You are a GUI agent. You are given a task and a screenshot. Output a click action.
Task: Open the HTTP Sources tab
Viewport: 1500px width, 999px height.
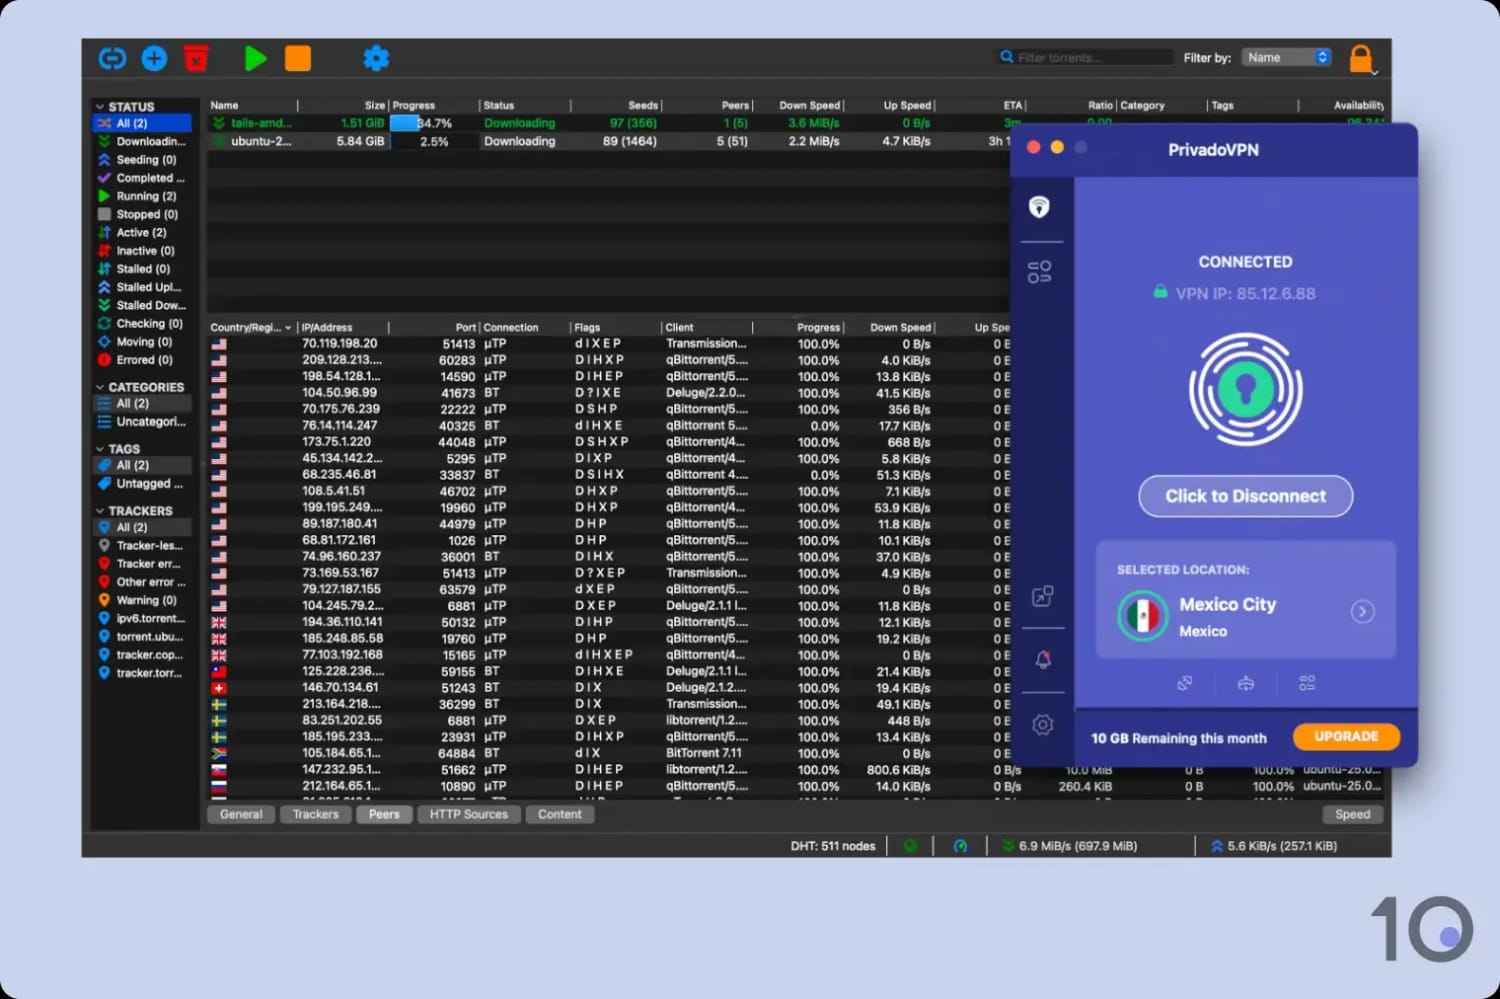tap(468, 814)
